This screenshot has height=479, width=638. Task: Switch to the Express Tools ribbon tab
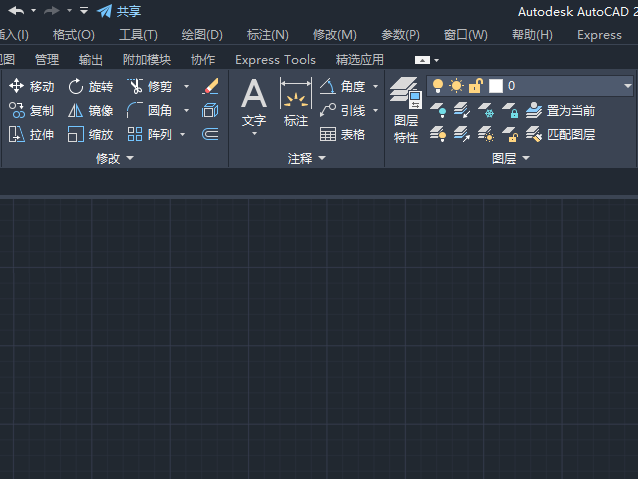[x=275, y=60]
